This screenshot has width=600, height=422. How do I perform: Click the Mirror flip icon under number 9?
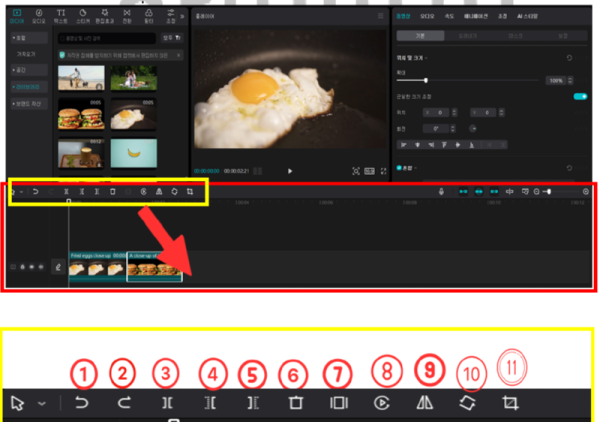pos(426,403)
